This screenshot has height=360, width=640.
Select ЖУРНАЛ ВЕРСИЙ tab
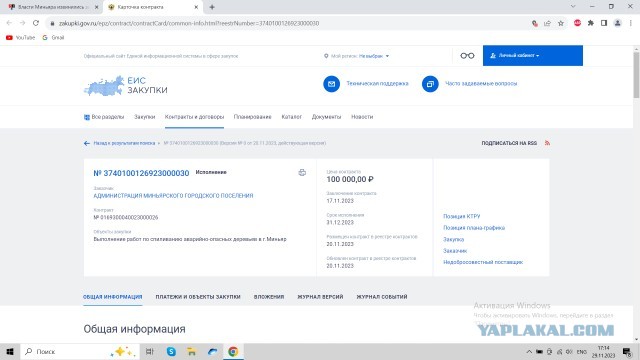pos(320,297)
